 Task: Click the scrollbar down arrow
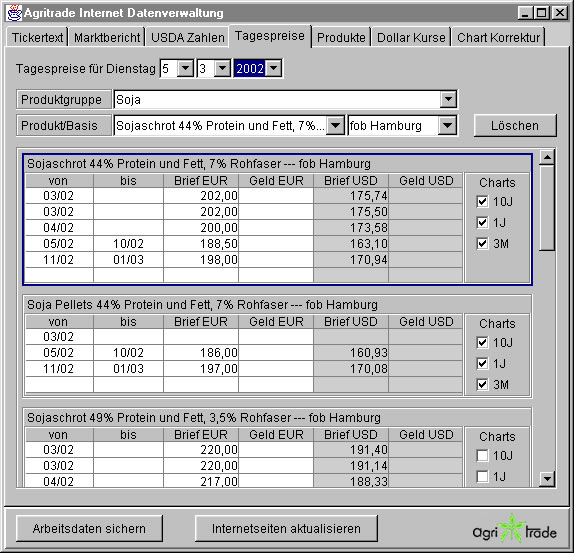(x=547, y=478)
